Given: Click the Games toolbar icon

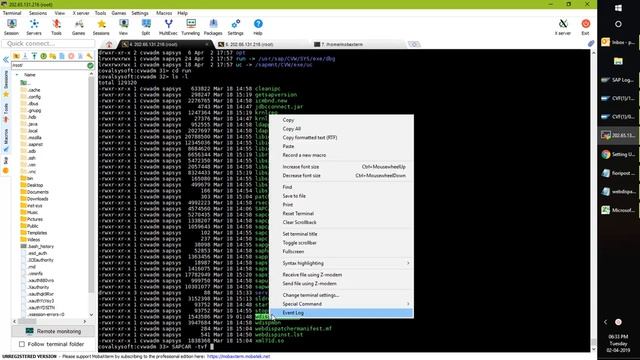Looking at the screenshot, I should click(x=78, y=27).
